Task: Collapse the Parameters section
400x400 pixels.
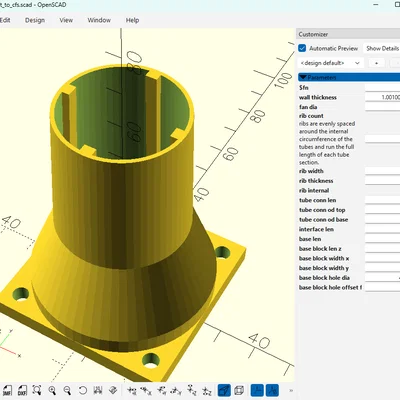Action: pyautogui.click(x=349, y=77)
